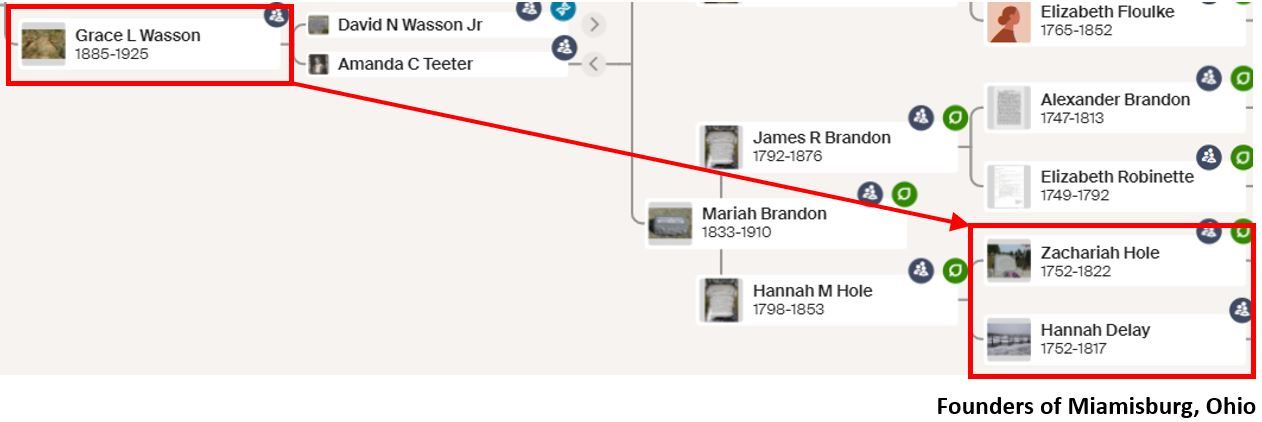Select the Elizabeth Robinette 1749-1792 card

1114,185
